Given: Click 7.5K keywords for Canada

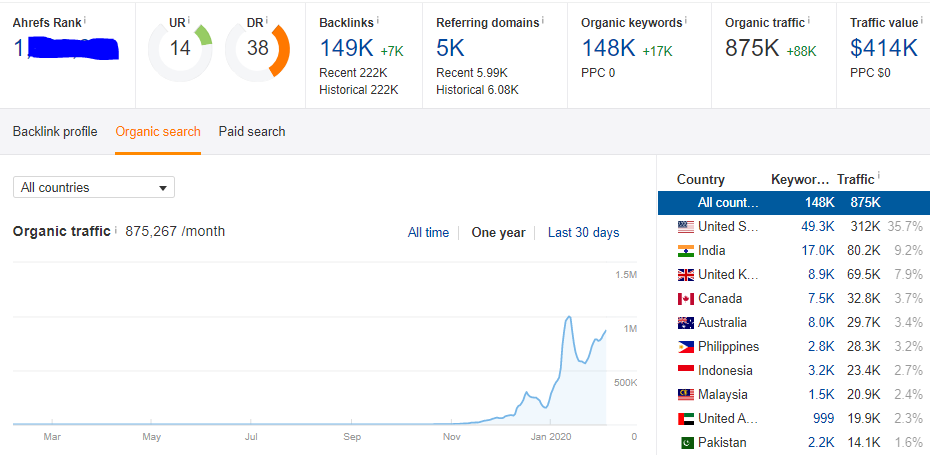Looking at the screenshot, I should 821,298.
